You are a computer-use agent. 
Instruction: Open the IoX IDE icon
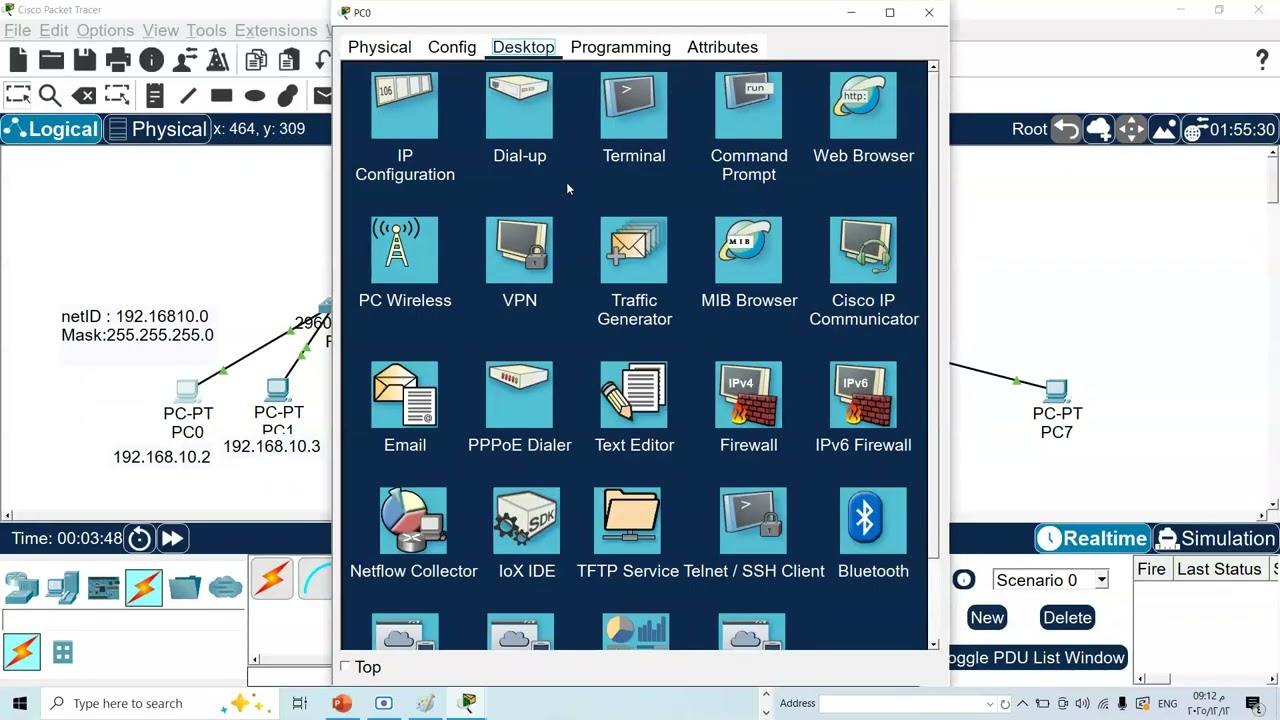[527, 521]
